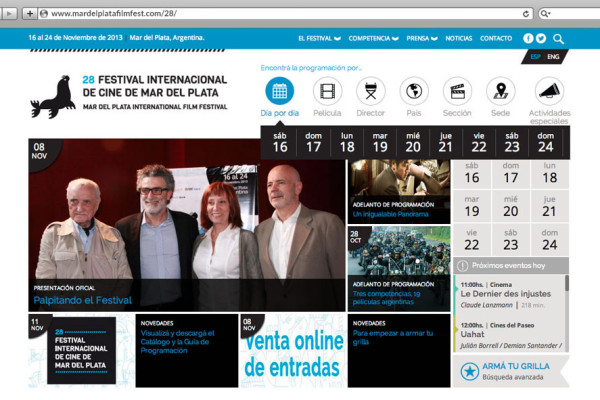Select sáb 16 in the dark date bar
600x400 pixels.
280,142
